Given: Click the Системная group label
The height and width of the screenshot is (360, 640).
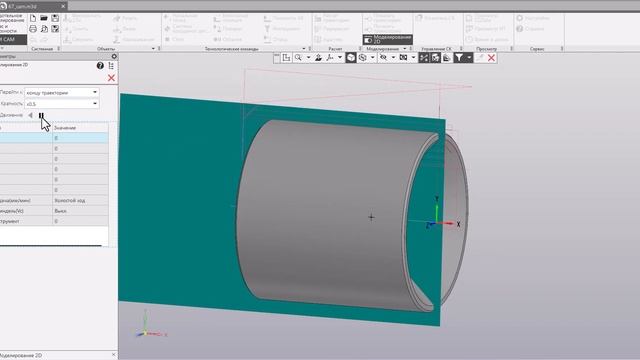Looking at the screenshot, I should pos(42,49).
